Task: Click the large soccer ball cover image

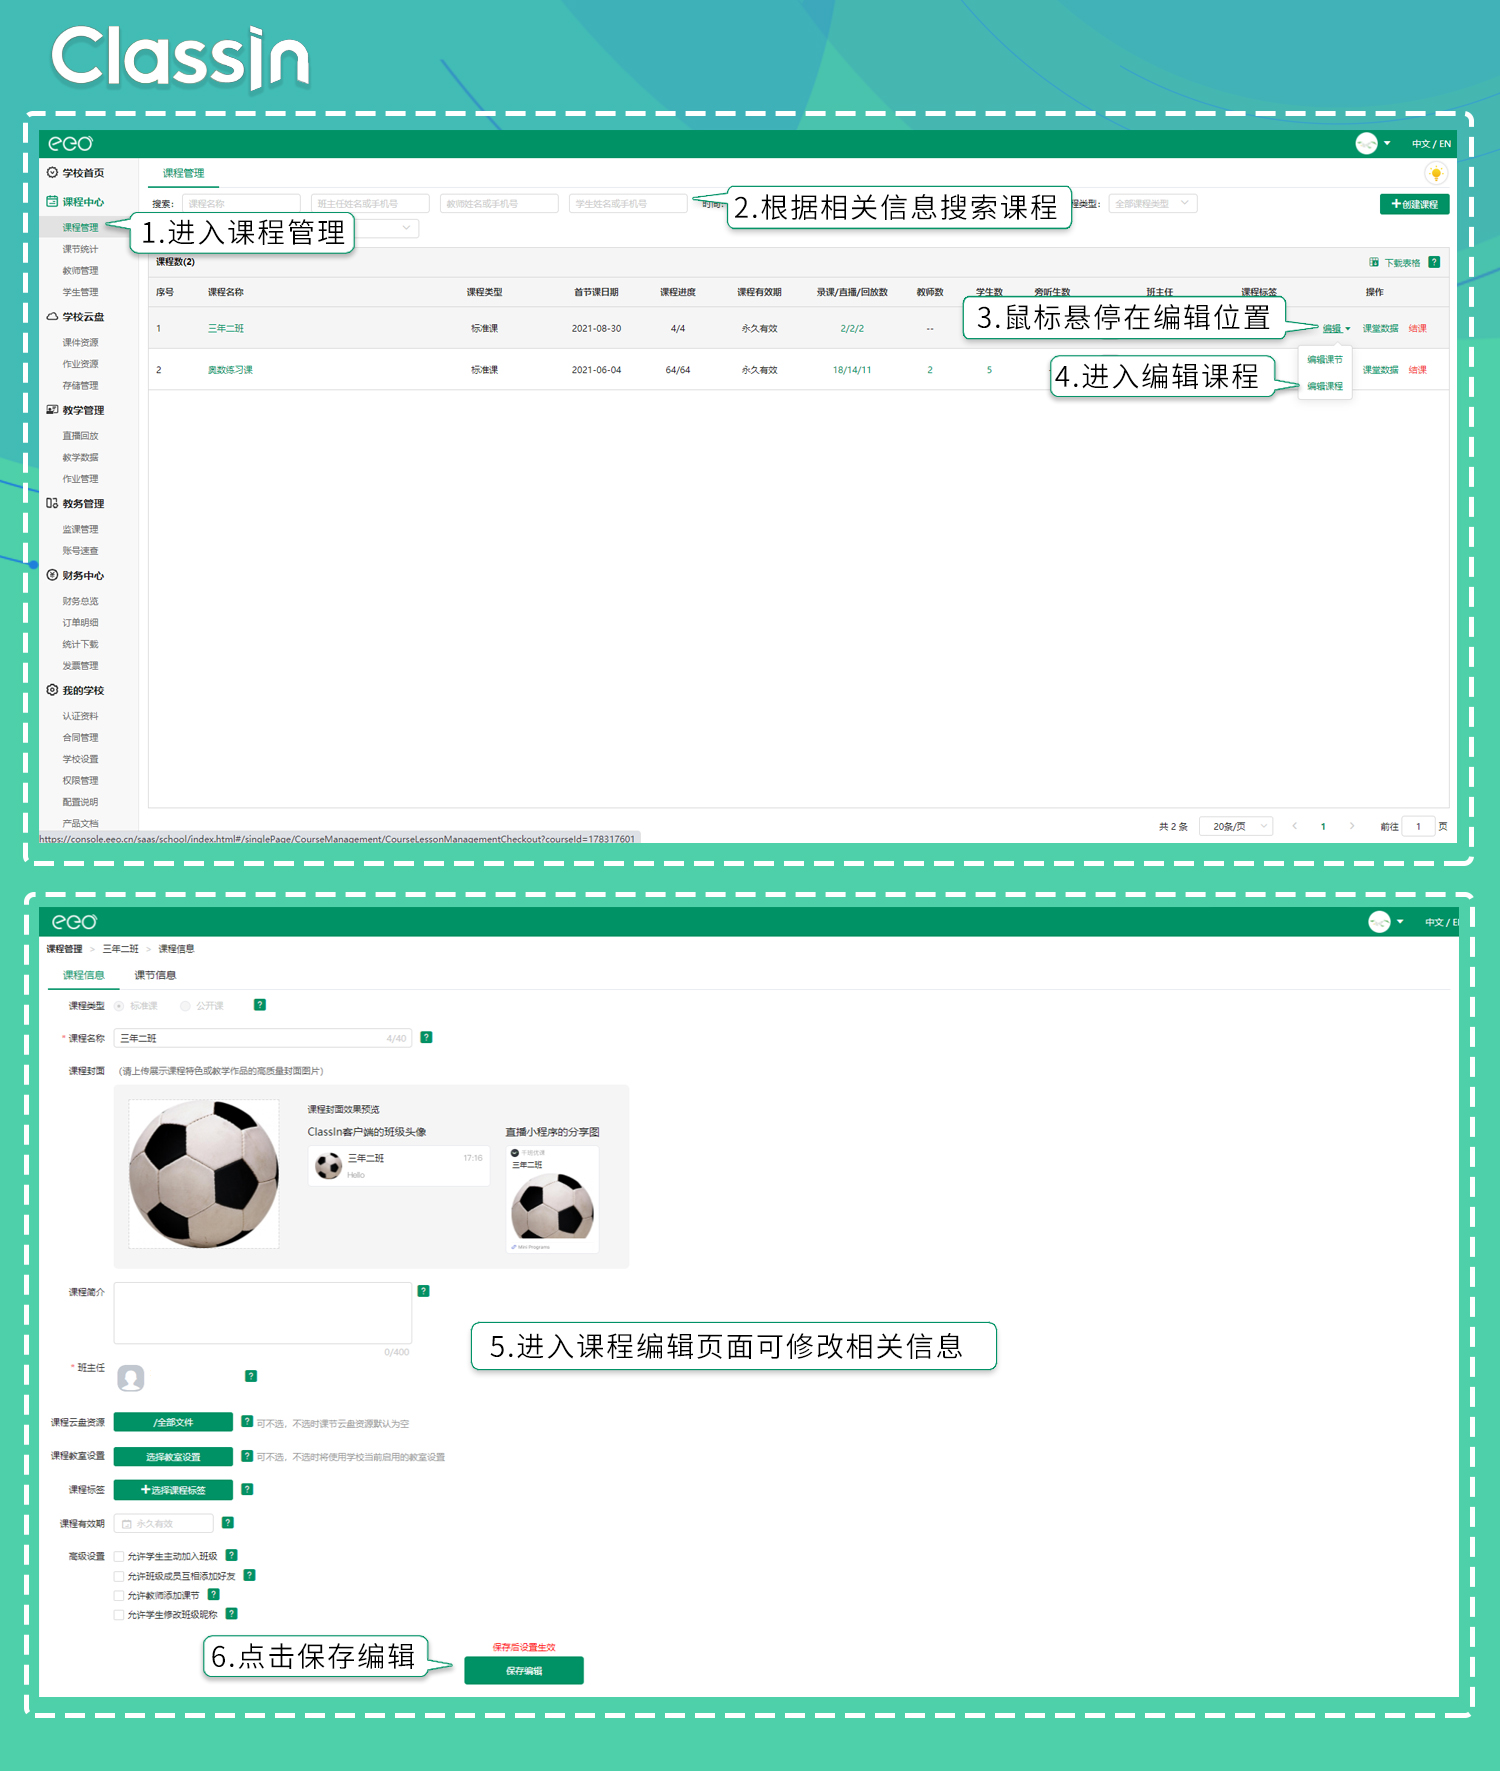Action: click(204, 1174)
